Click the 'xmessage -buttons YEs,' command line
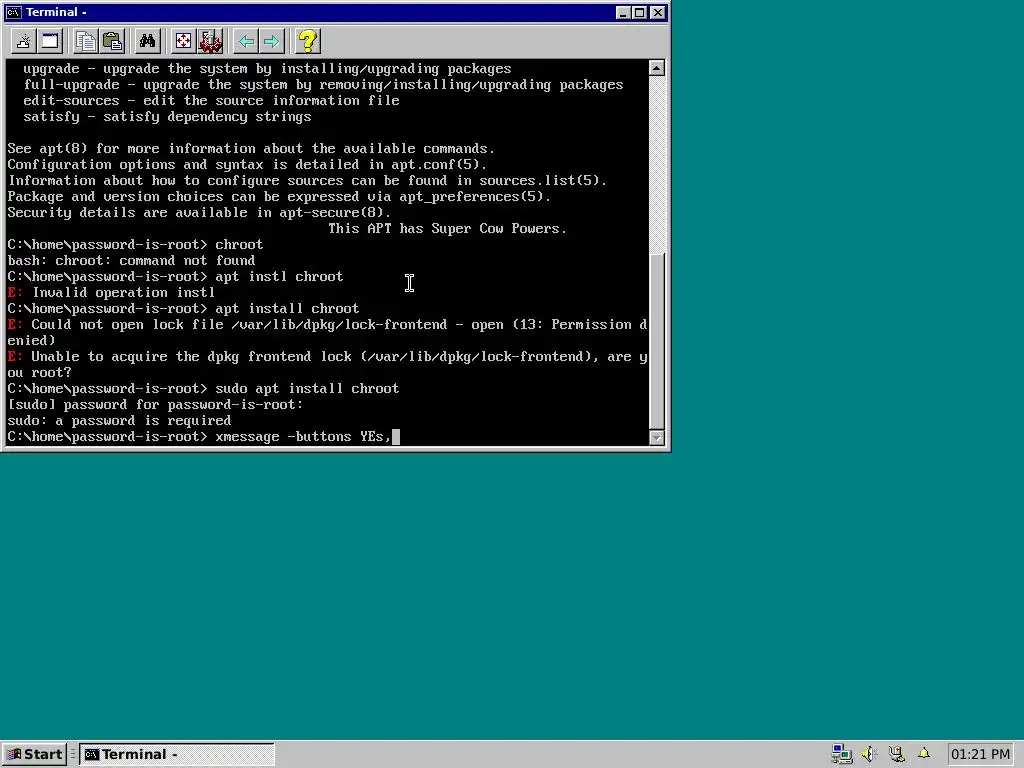The height and width of the screenshot is (768, 1024). coord(303,436)
